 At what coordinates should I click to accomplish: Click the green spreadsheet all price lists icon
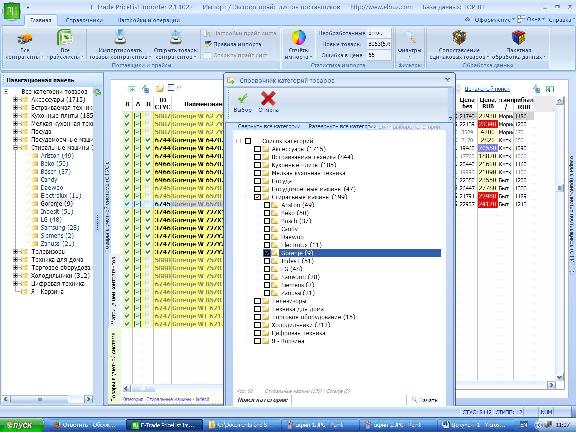(65, 38)
